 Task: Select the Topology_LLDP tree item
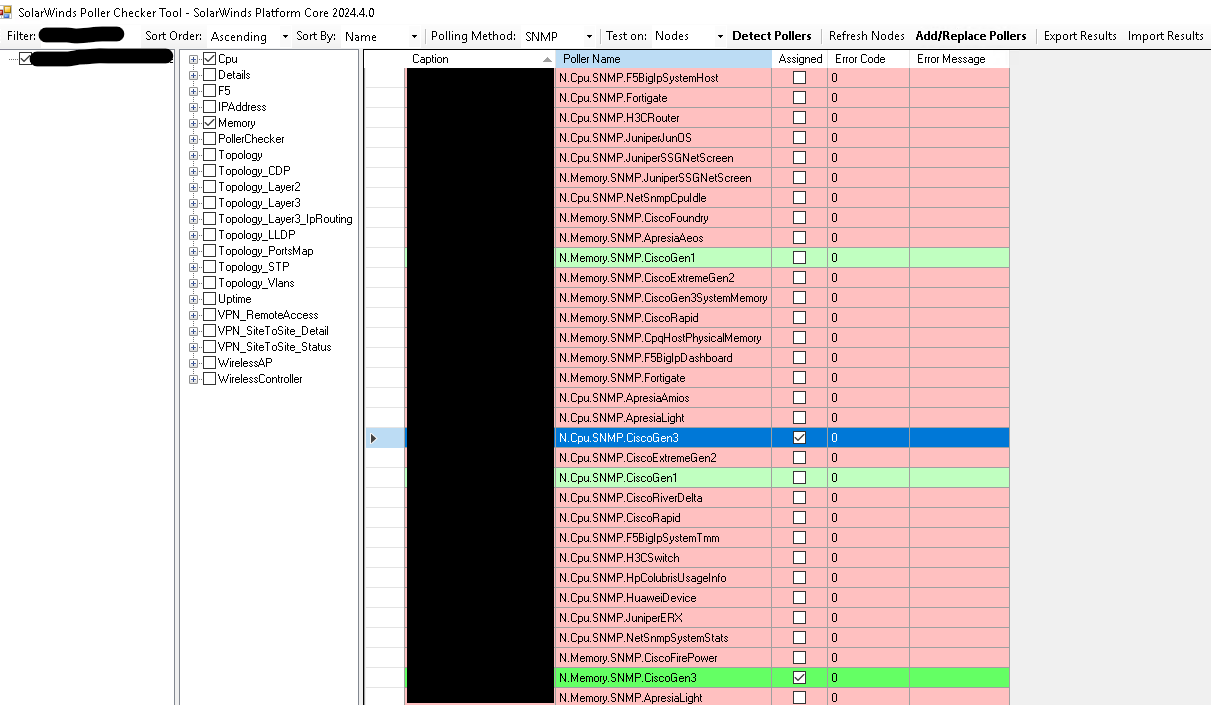[257, 235]
